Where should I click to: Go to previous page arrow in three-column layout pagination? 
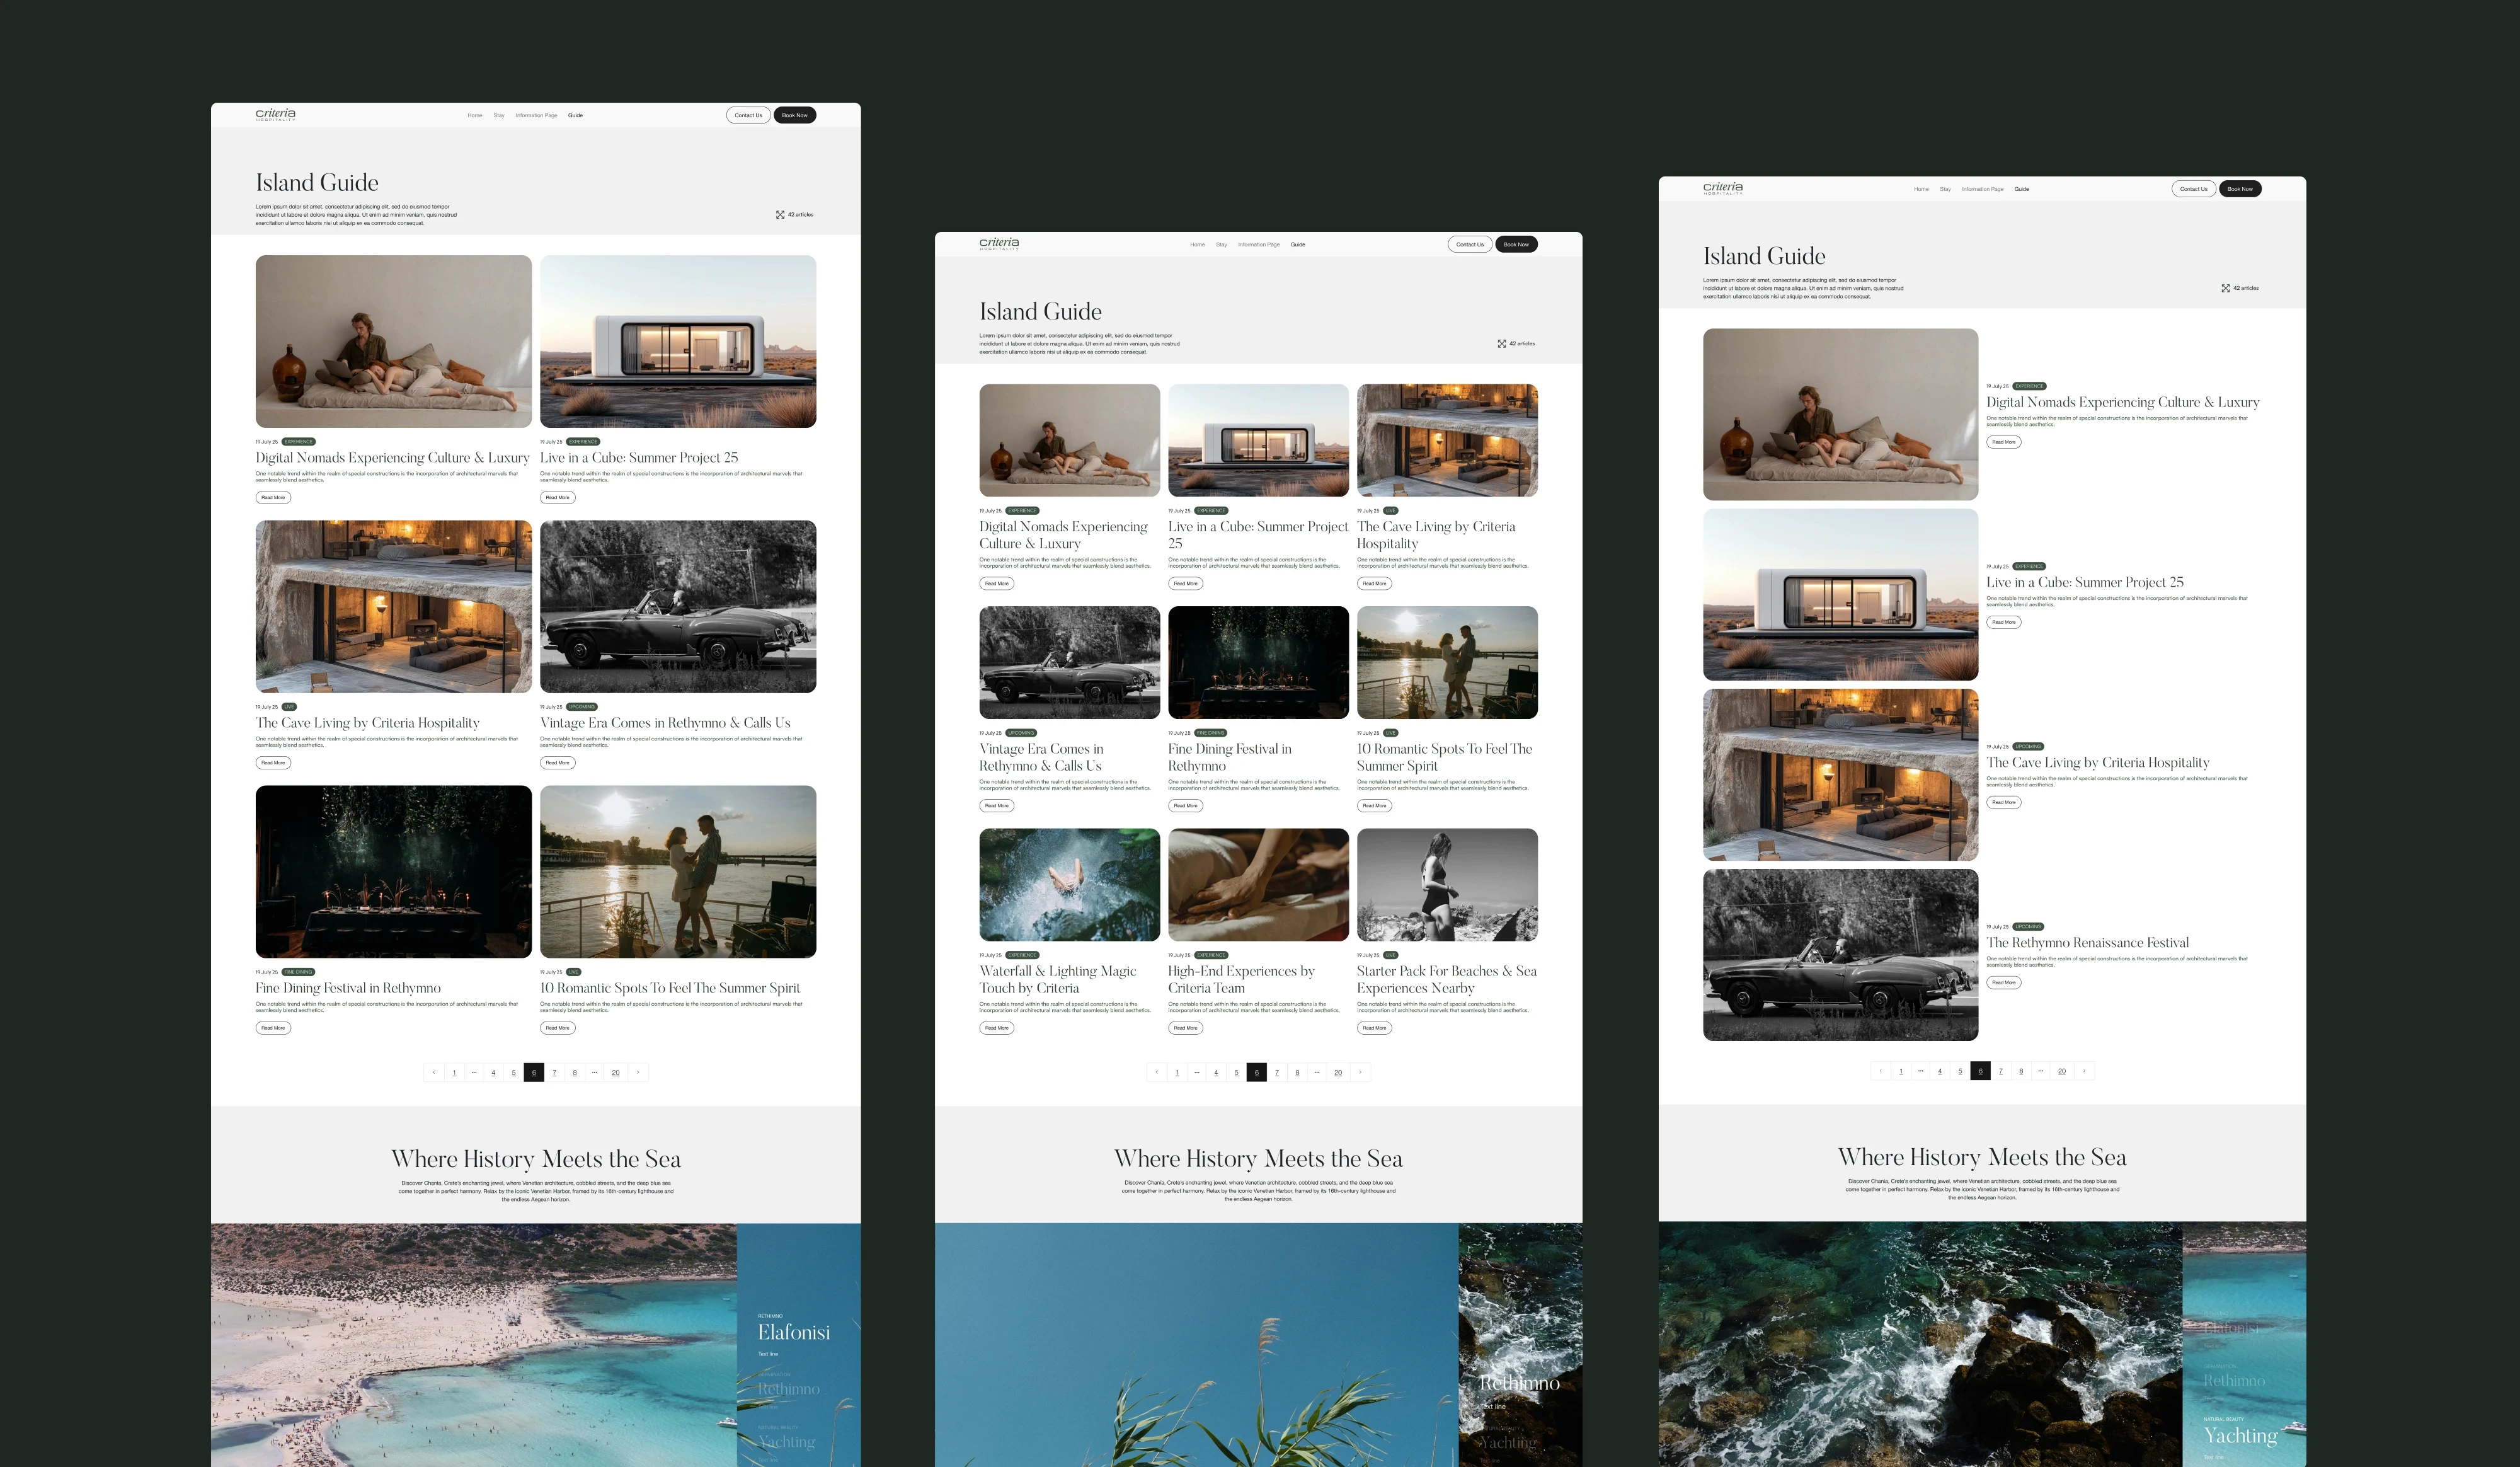[1157, 1072]
